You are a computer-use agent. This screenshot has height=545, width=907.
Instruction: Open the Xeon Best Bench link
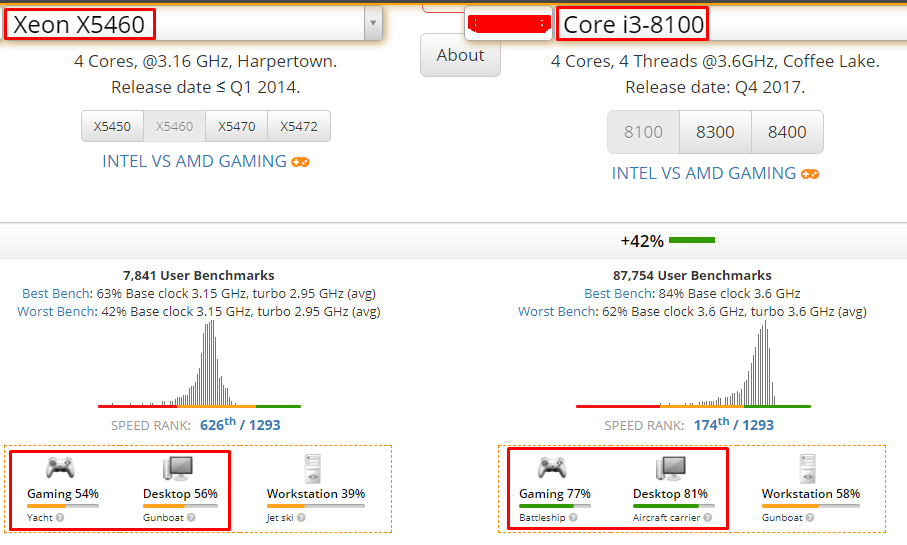pyautogui.click(x=56, y=293)
